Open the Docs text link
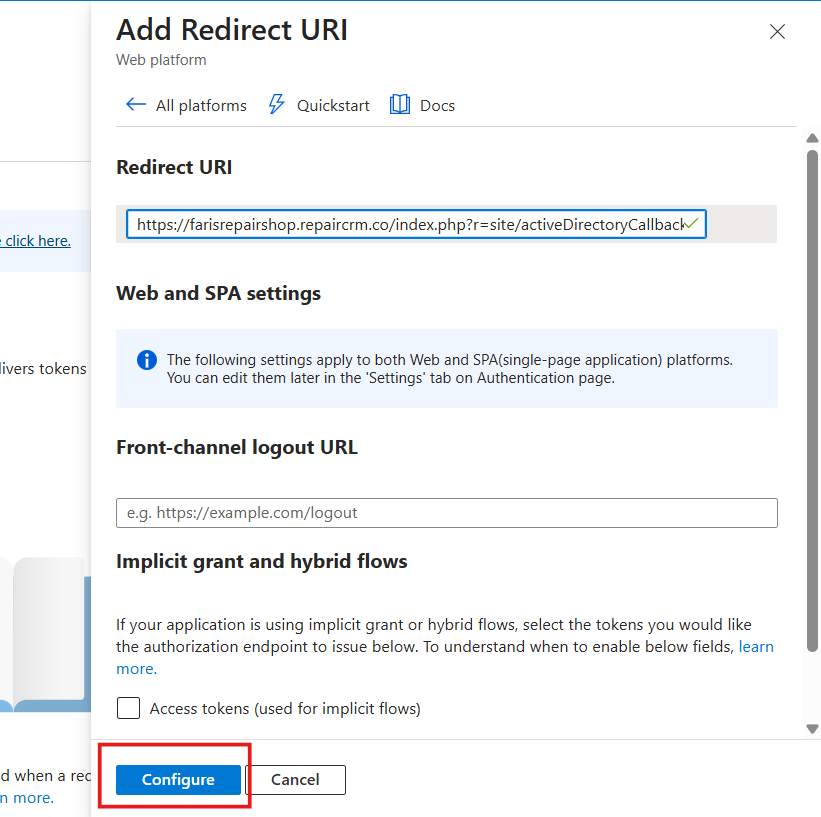 point(437,106)
